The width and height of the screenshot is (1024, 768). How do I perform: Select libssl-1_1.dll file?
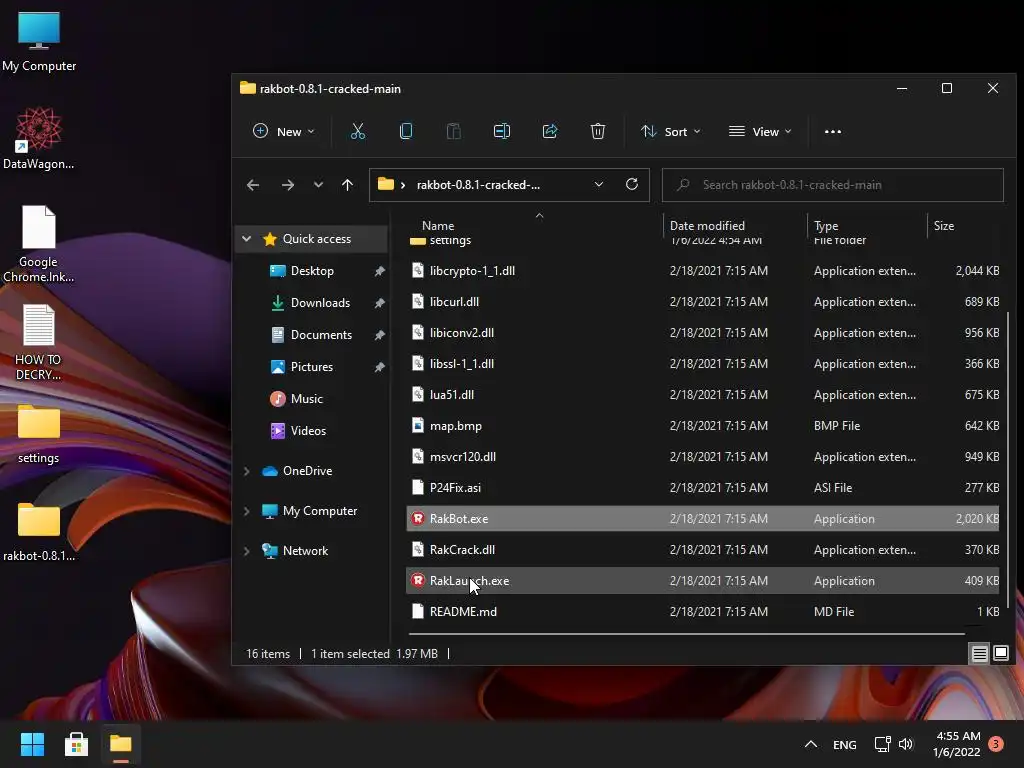(x=703, y=364)
